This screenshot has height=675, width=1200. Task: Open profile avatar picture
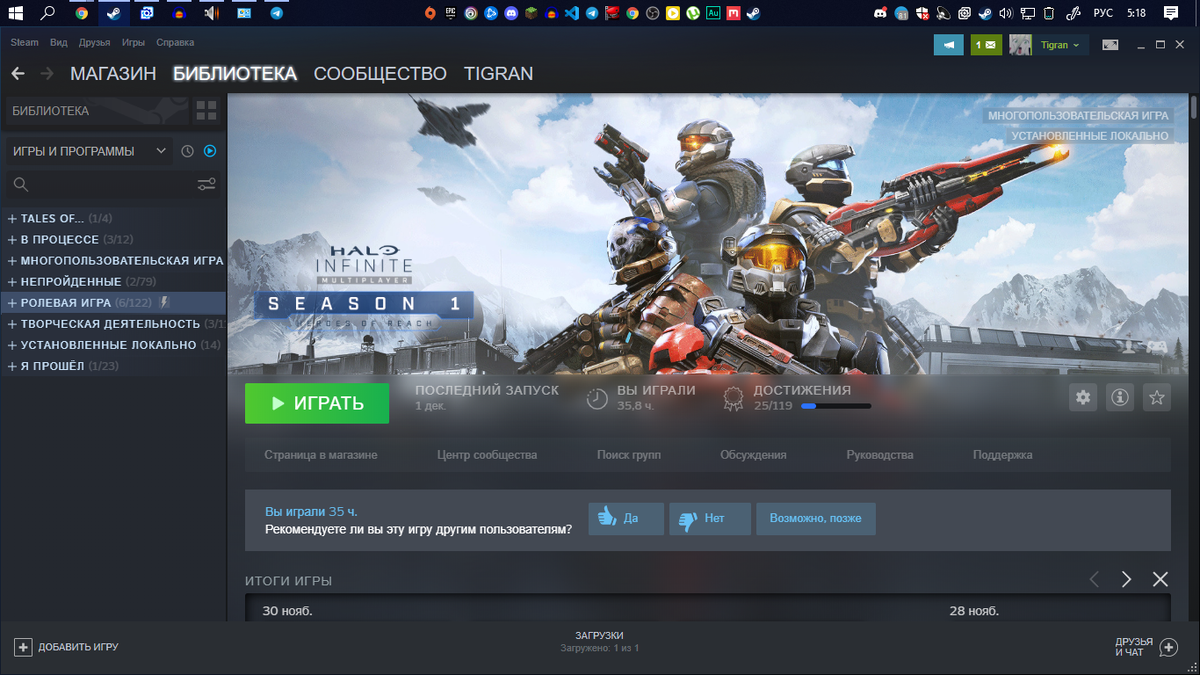click(x=1020, y=45)
